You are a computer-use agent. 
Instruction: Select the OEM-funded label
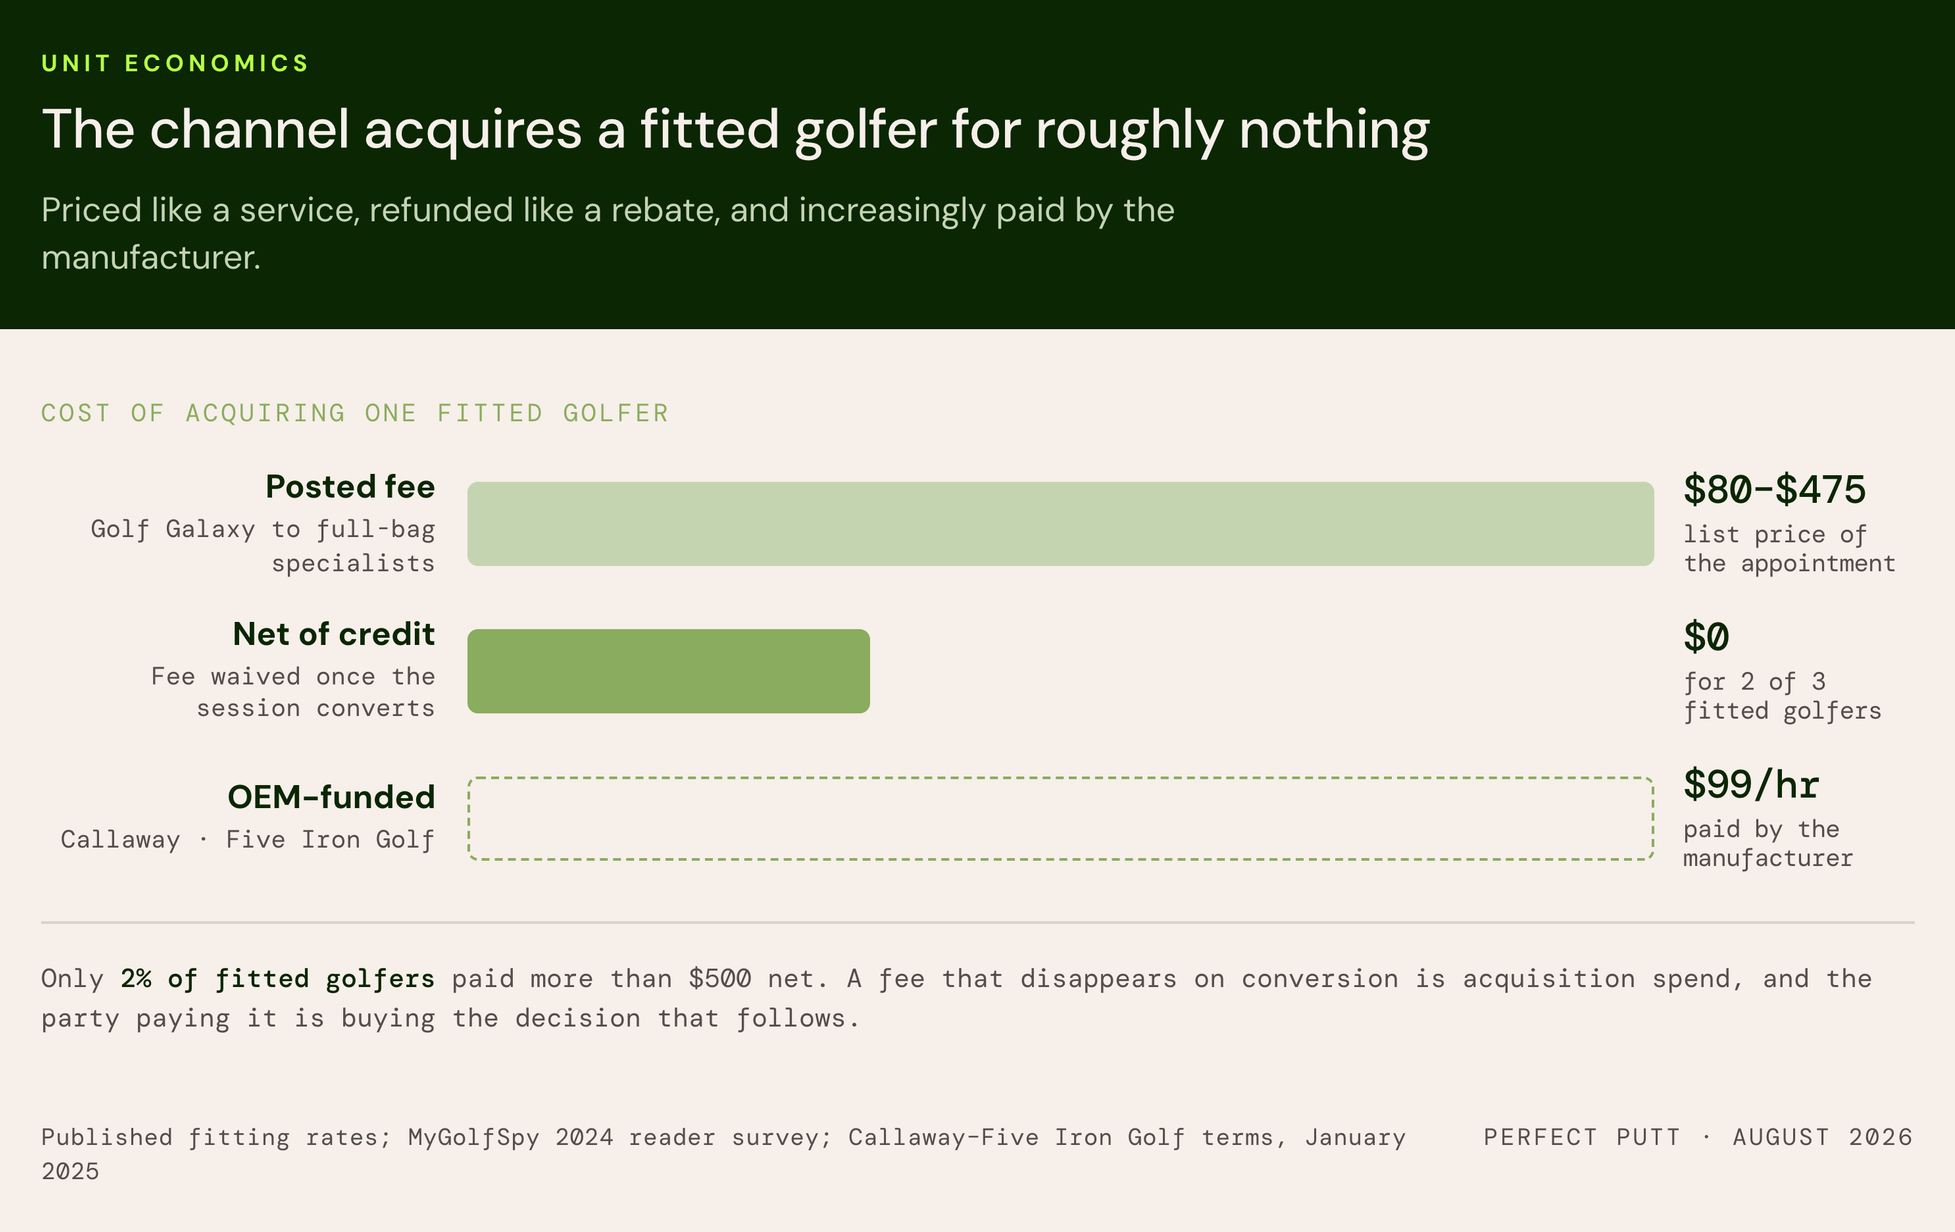click(331, 797)
